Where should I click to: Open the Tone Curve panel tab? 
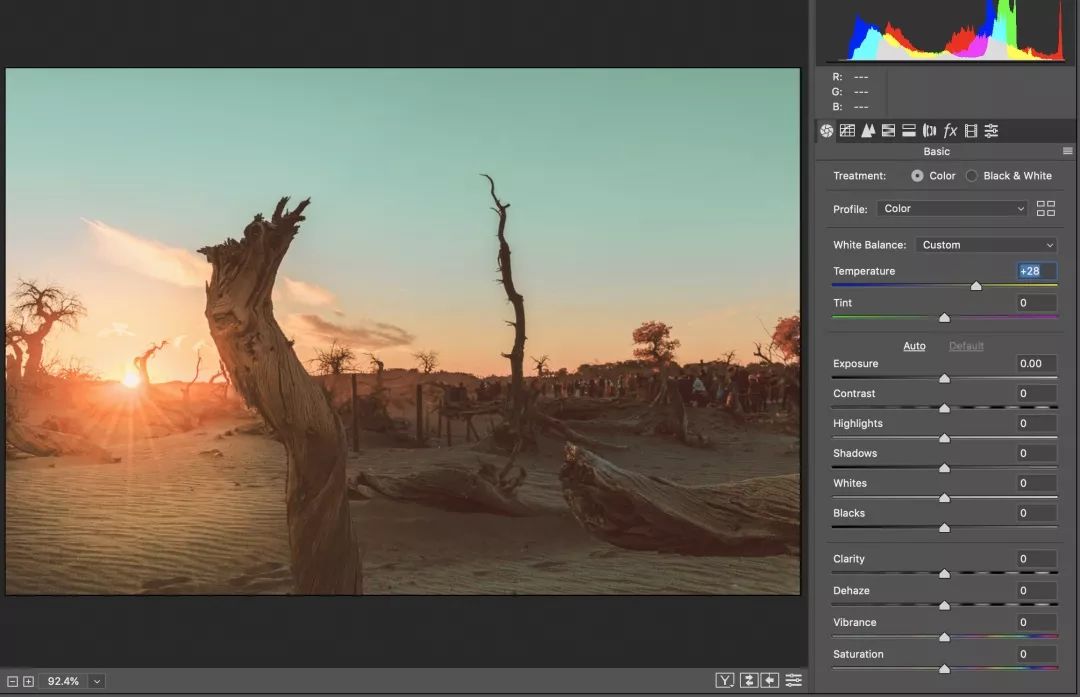click(847, 131)
